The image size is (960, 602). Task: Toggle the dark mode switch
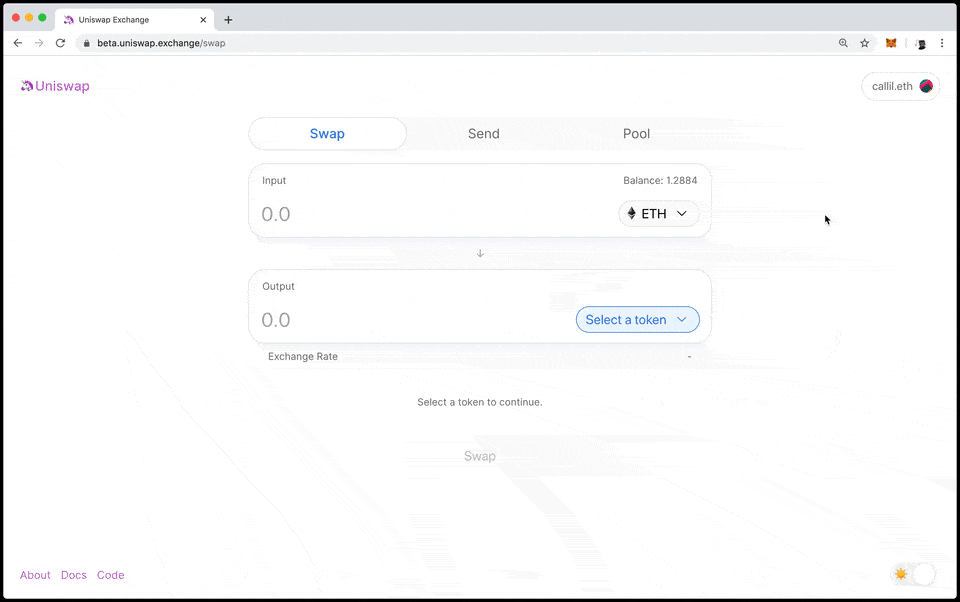point(913,574)
